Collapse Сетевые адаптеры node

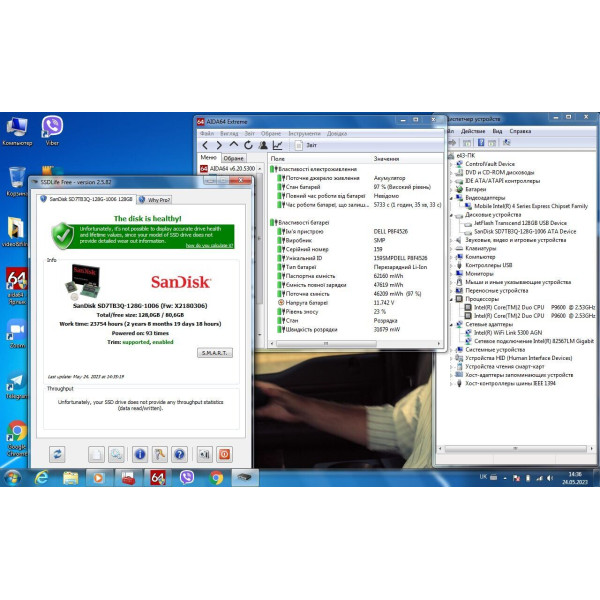(452, 324)
